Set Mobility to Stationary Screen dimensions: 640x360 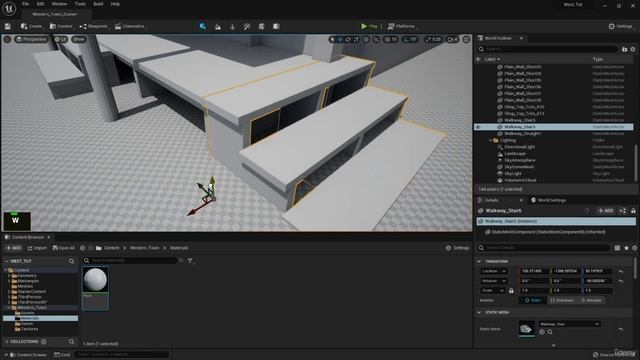(x=562, y=300)
